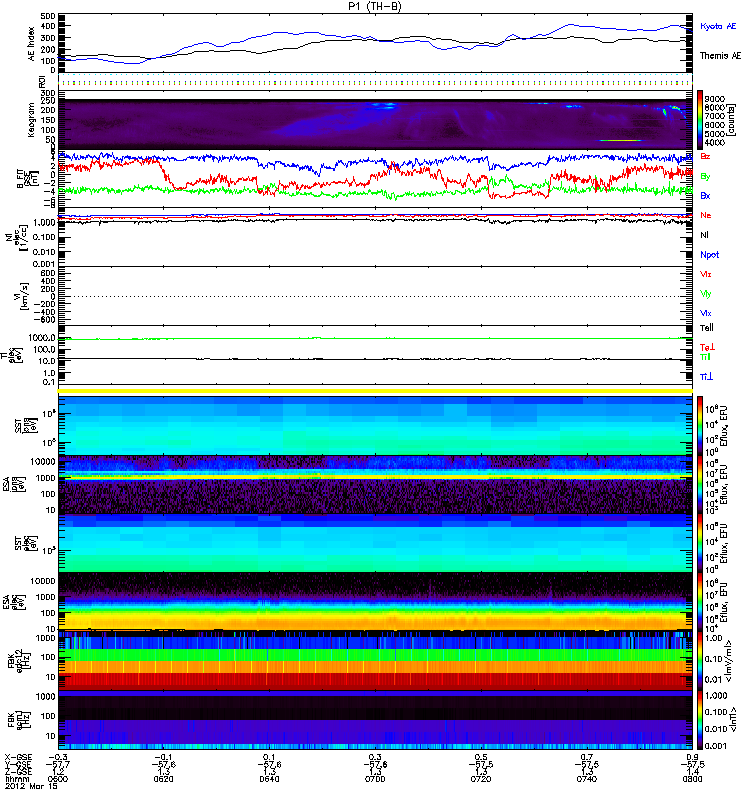Click the "X-GSE" position row label

pyautogui.click(x=18, y=757)
